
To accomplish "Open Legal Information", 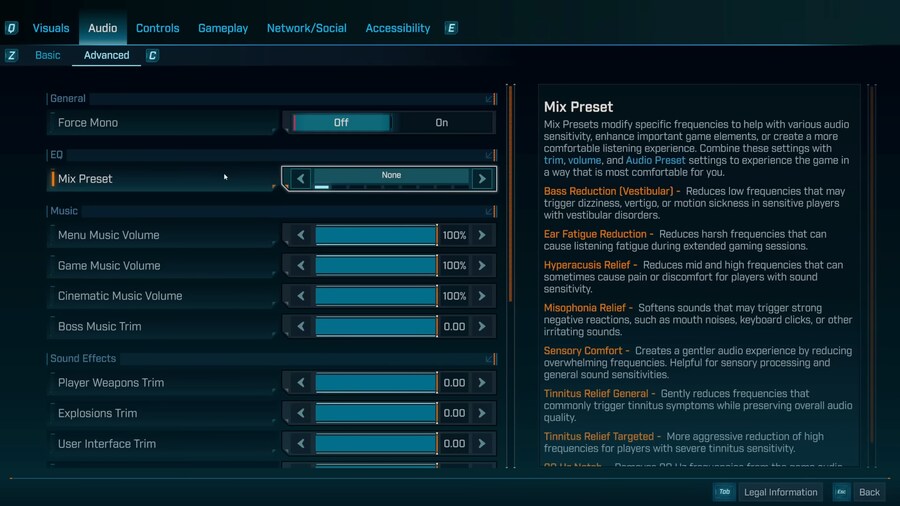I will tap(781, 492).
